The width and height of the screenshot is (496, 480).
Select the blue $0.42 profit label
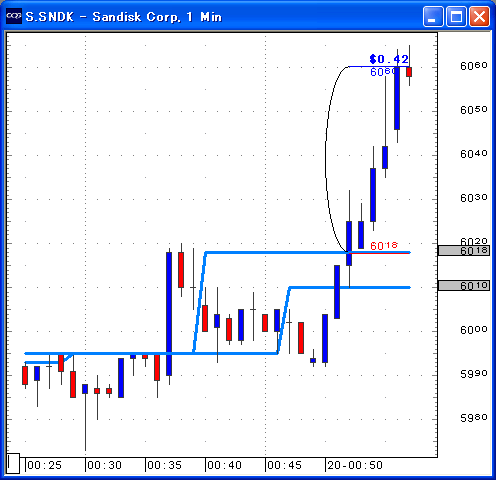click(389, 59)
